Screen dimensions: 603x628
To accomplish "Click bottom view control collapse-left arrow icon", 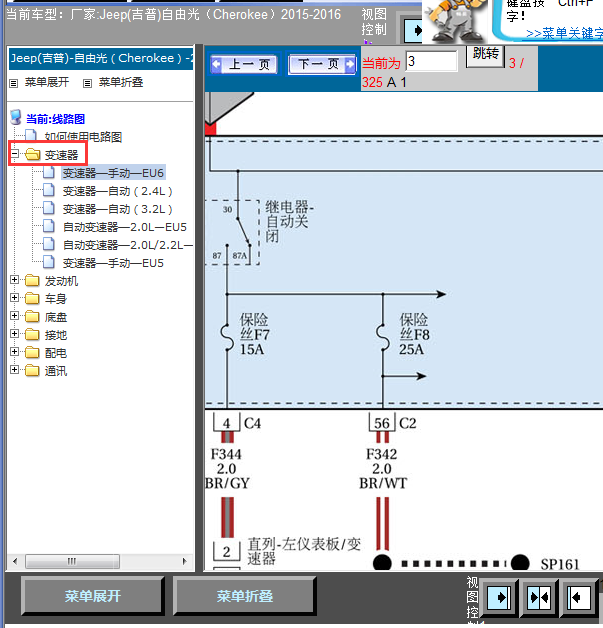I will (x=579, y=598).
